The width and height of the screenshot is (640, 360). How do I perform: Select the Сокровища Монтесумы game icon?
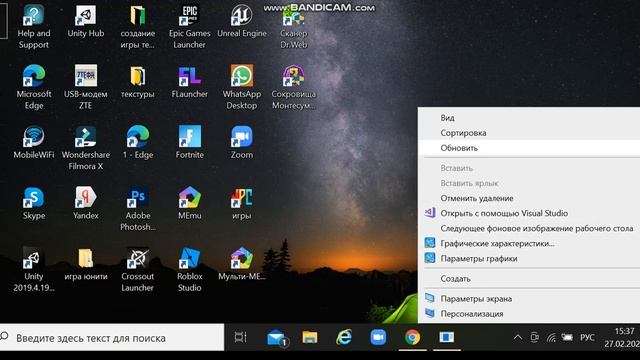coord(293,87)
